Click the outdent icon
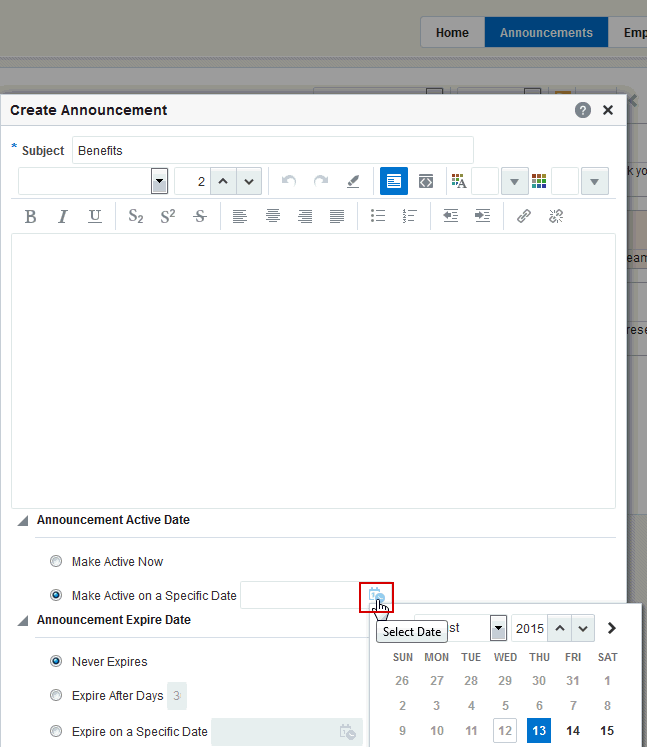Viewport: 647px width, 747px height. coord(450,216)
